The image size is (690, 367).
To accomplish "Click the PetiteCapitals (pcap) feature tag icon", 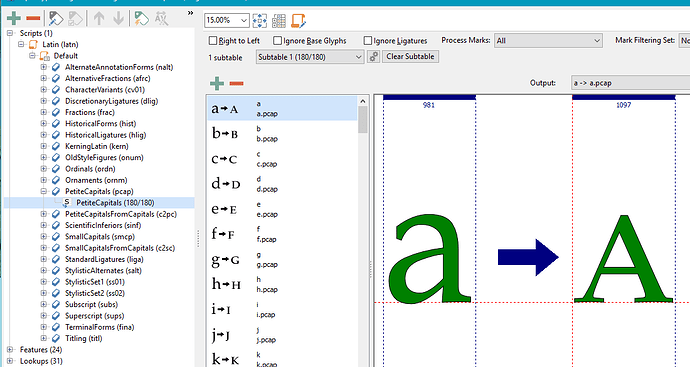I will tap(56, 191).
